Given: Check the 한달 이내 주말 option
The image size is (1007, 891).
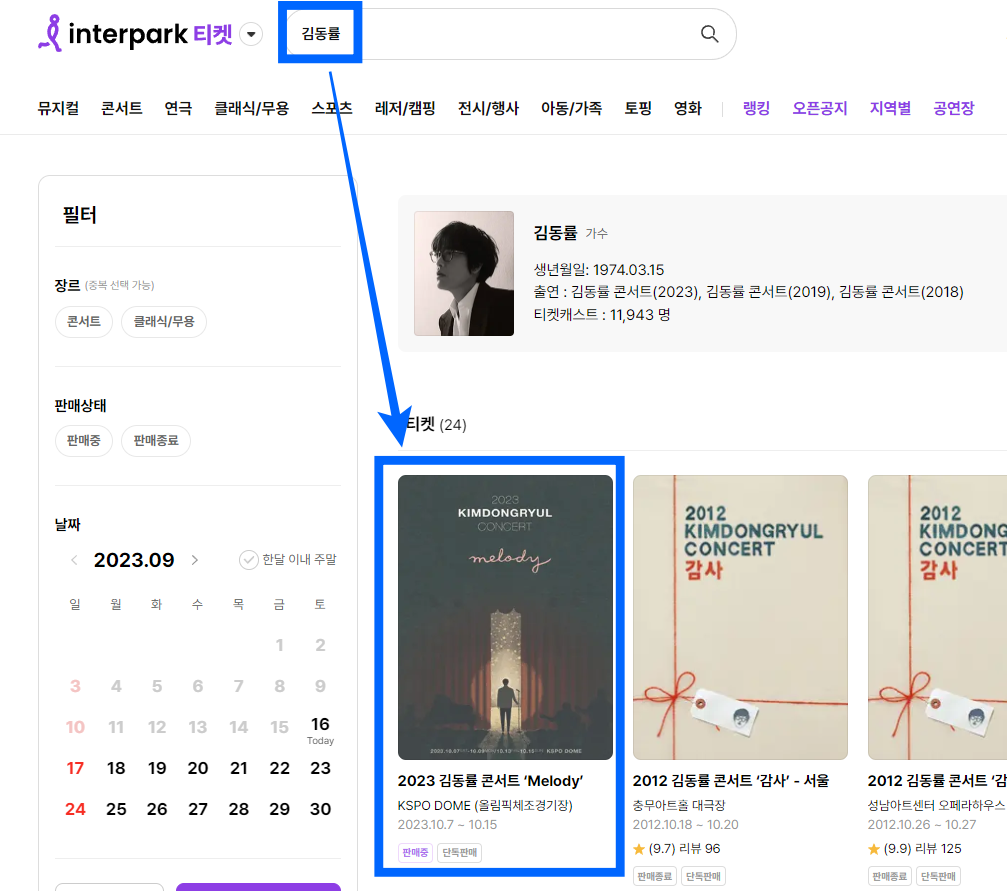Looking at the screenshot, I should pos(288,560).
